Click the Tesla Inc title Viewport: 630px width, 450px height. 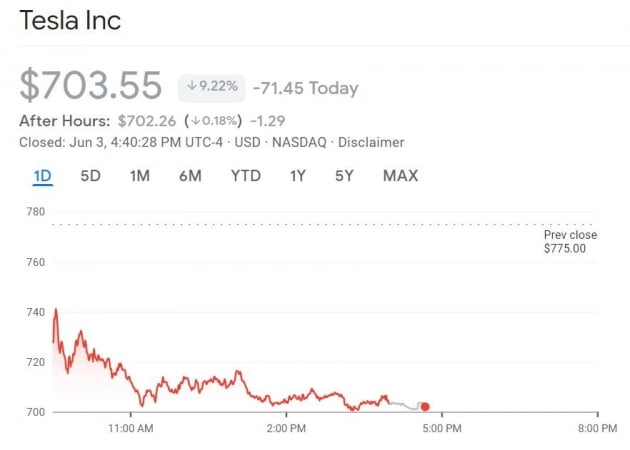pyautogui.click(x=70, y=20)
